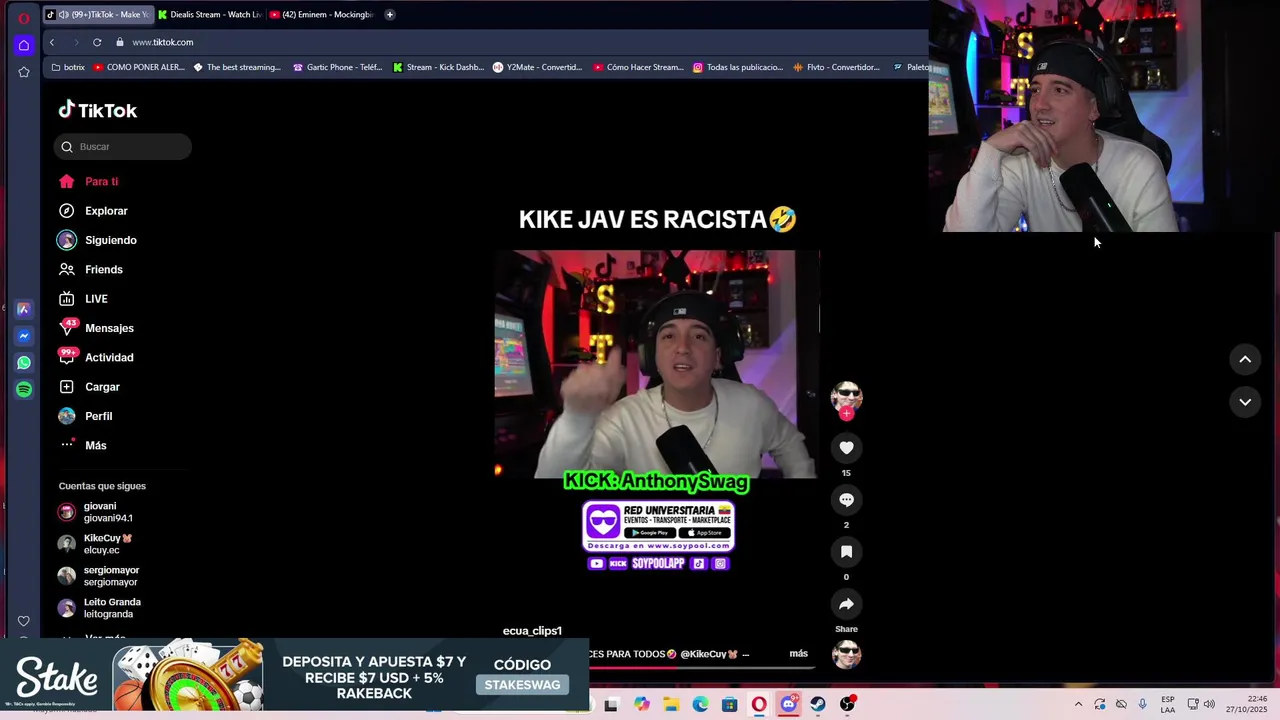The height and width of the screenshot is (720, 1280).
Task: Open giovani94.1 followed account
Action: click(96, 512)
